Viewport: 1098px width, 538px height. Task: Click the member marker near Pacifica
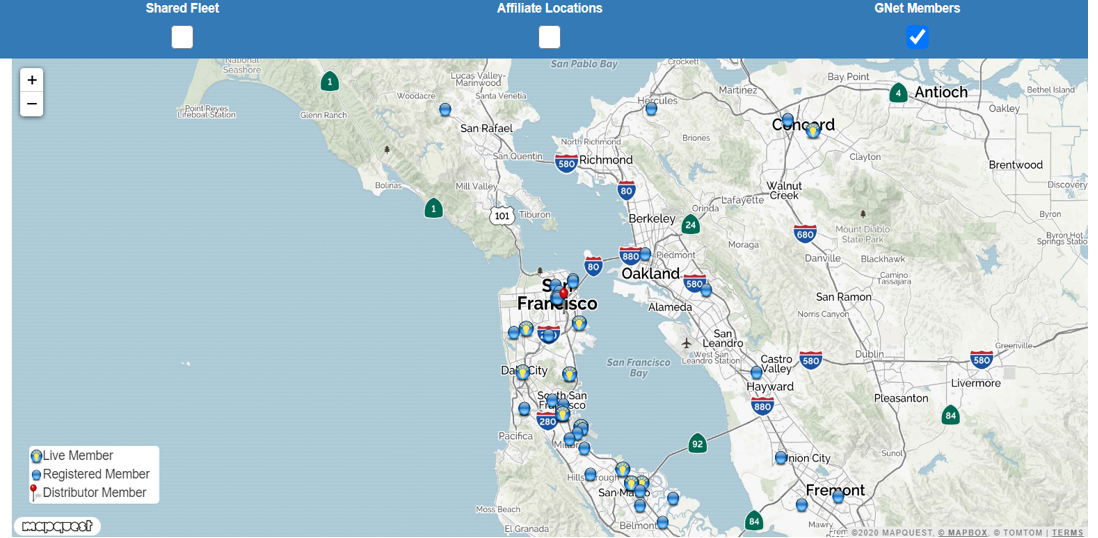(524, 409)
